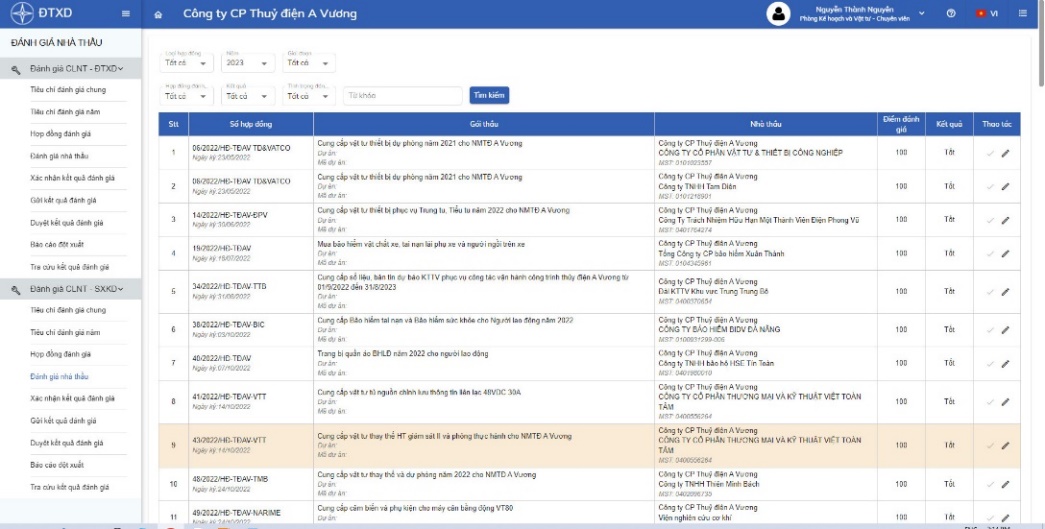Click the confirm checkmark icon in row 10
This screenshot has width=1045, height=529.
click(990, 484)
